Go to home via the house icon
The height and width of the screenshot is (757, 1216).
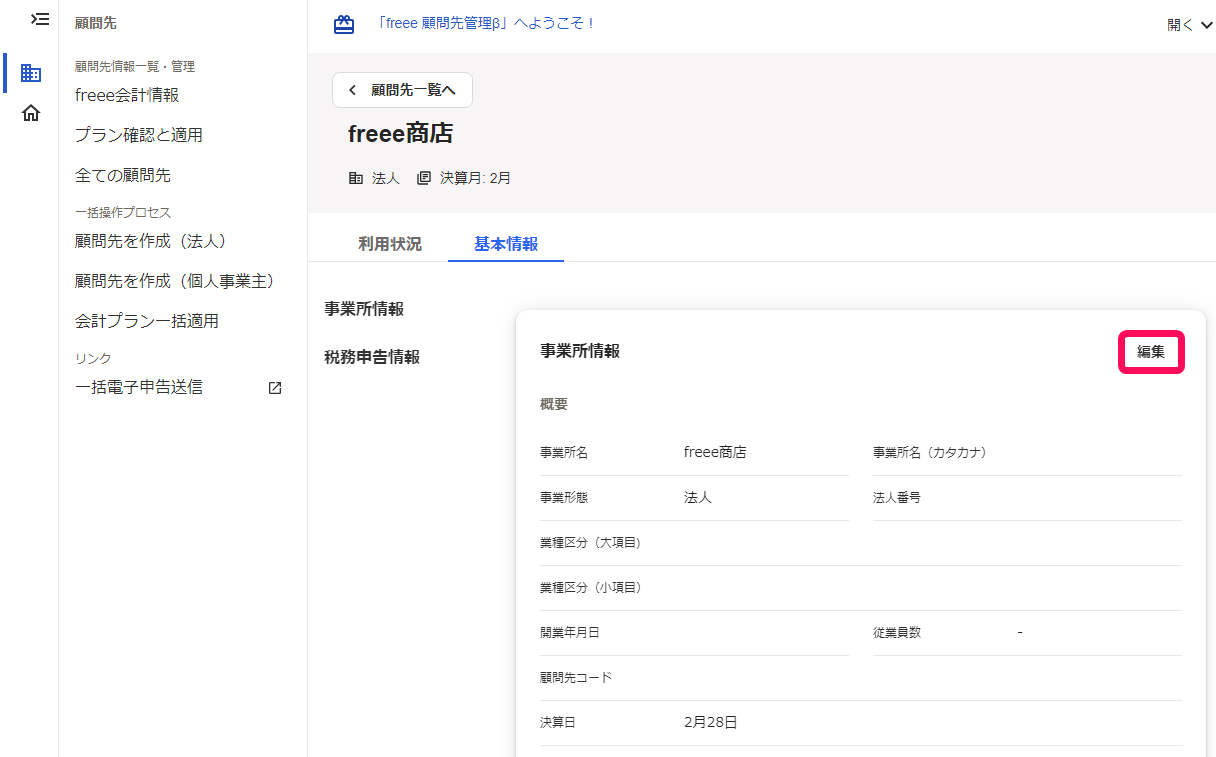click(31, 113)
